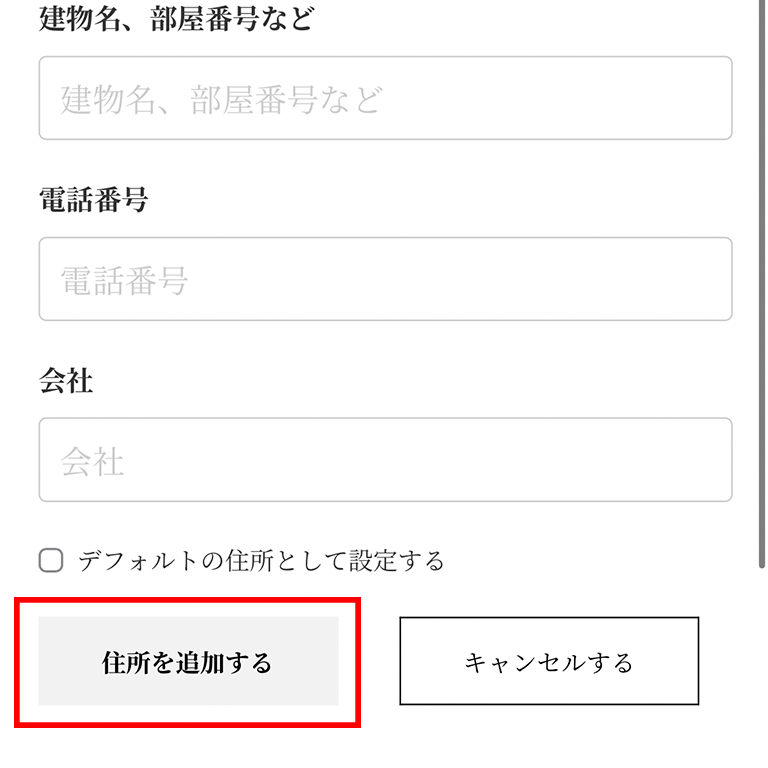Image resolution: width=768 pixels, height=768 pixels.
Task: Click the bold 建物名、部屋番号など label
Action: pyautogui.click(x=176, y=19)
